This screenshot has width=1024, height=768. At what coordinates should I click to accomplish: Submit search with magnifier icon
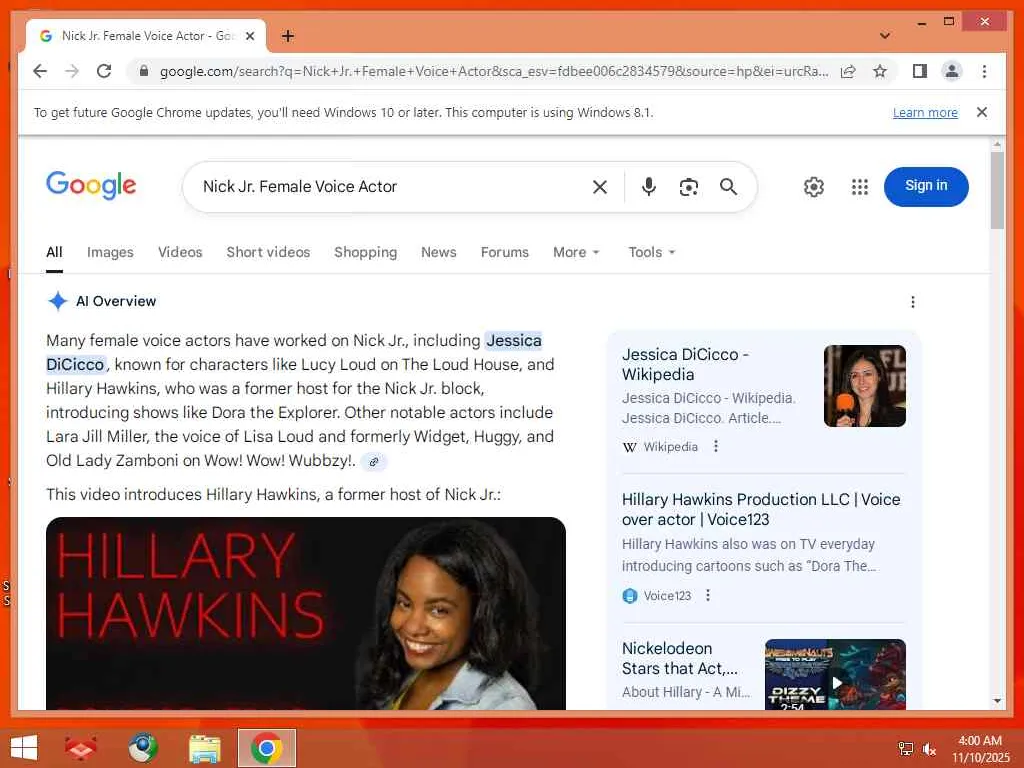point(728,187)
